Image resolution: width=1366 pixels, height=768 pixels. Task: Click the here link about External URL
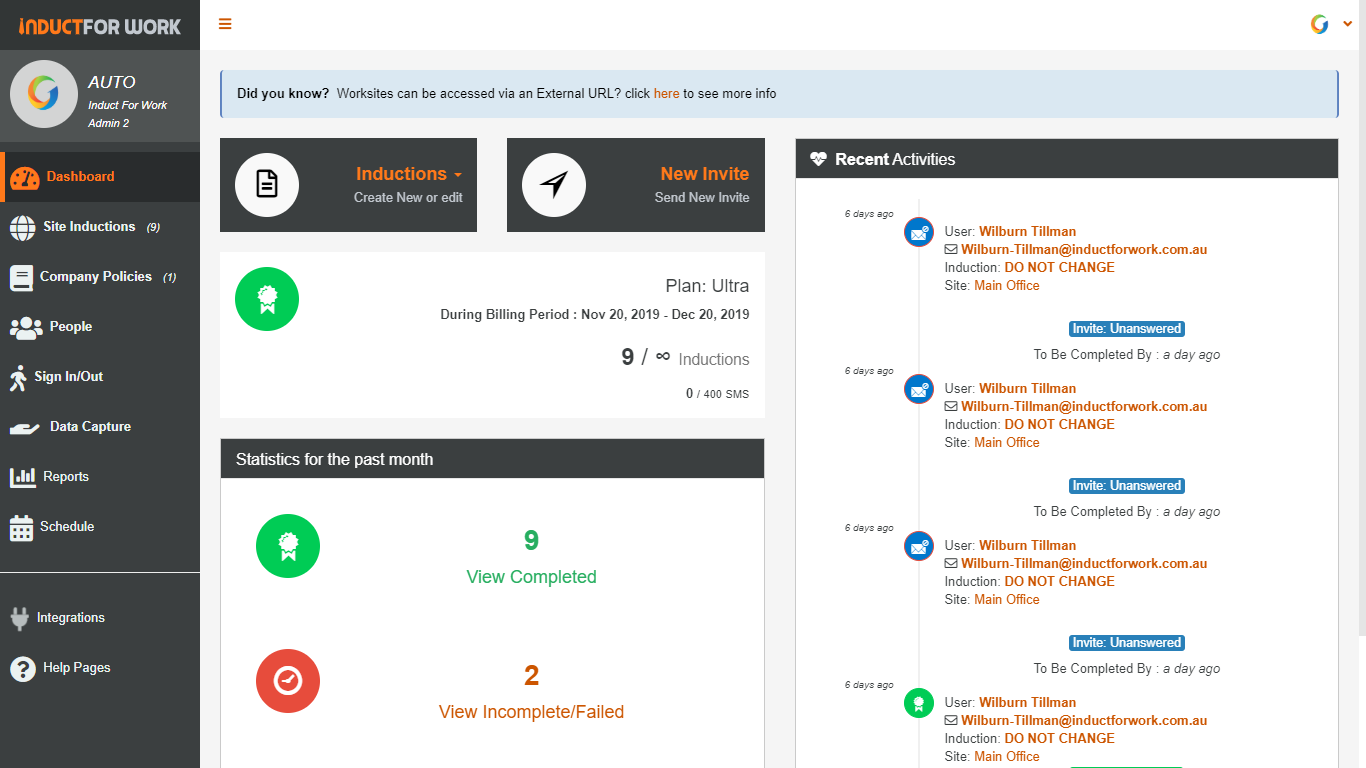pyautogui.click(x=666, y=93)
